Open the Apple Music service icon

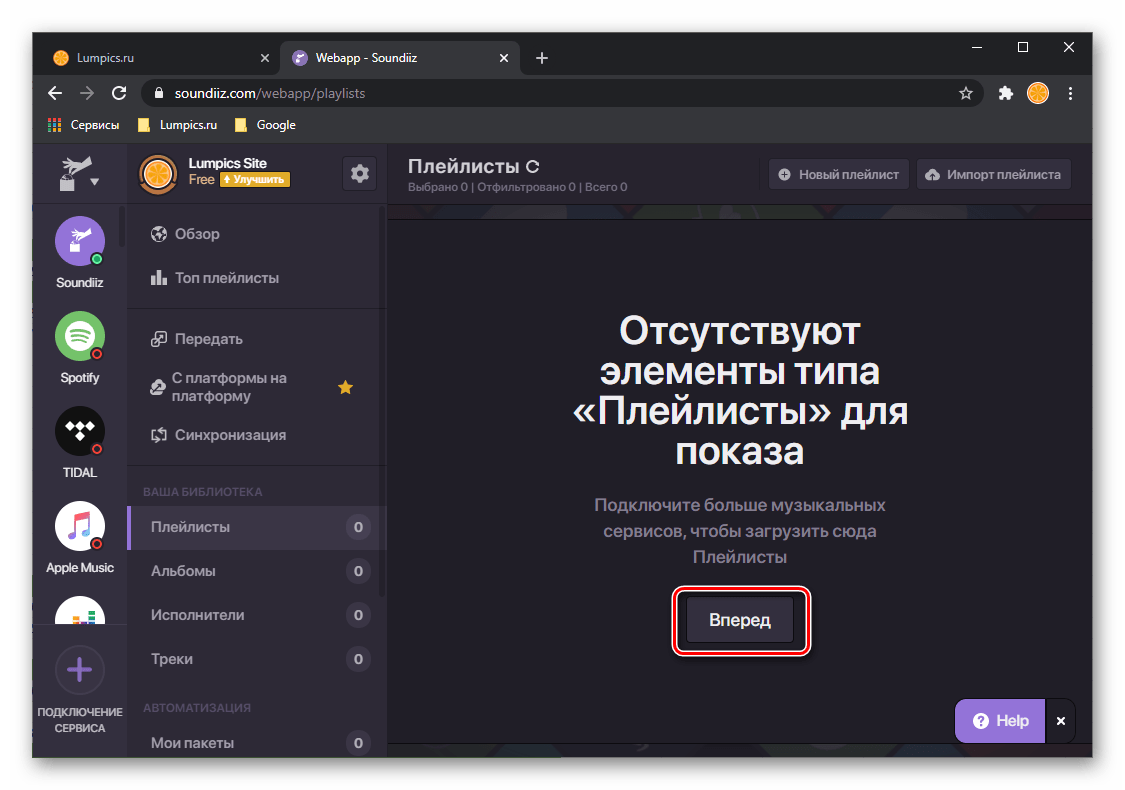point(79,526)
